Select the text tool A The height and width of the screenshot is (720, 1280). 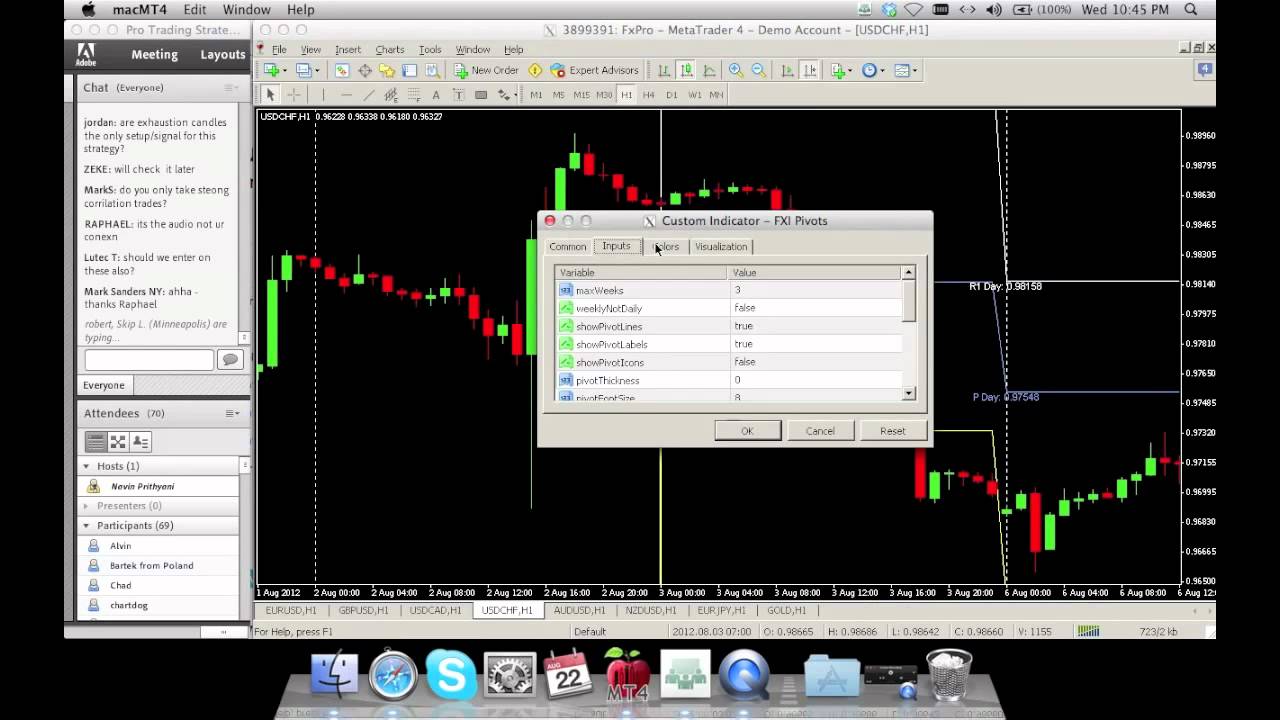click(436, 95)
